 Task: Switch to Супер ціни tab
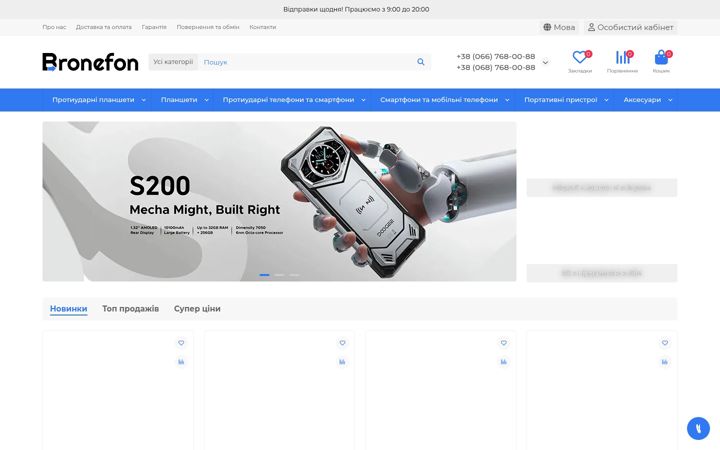tap(197, 309)
